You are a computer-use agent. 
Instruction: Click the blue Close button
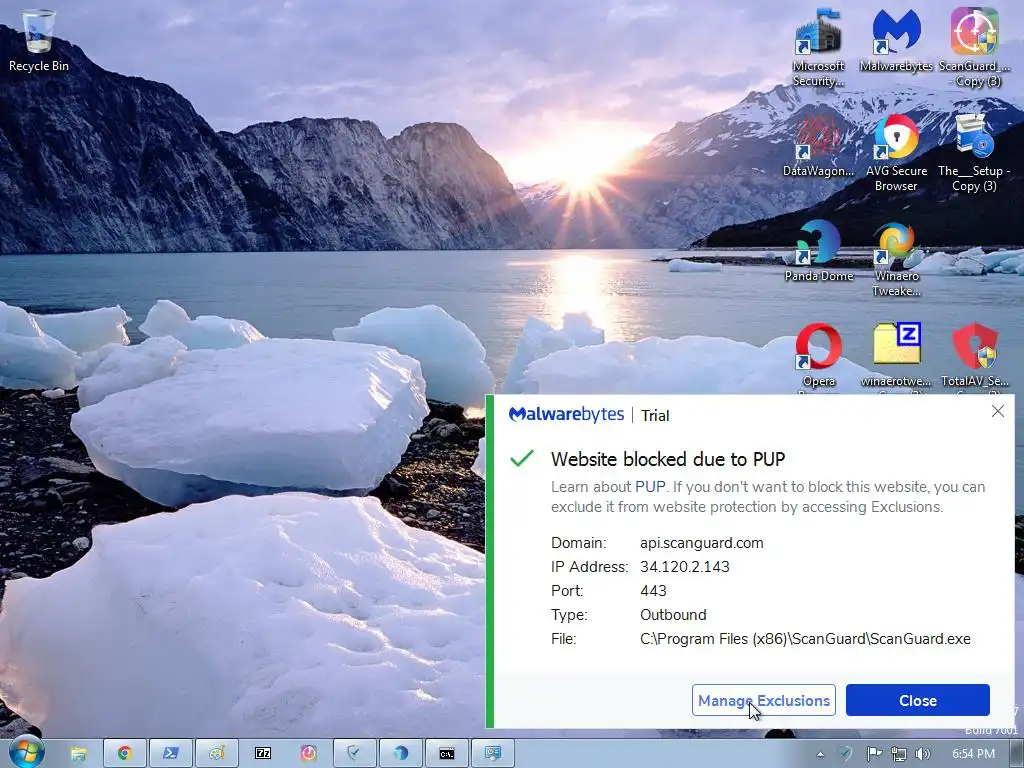pyautogui.click(x=918, y=700)
